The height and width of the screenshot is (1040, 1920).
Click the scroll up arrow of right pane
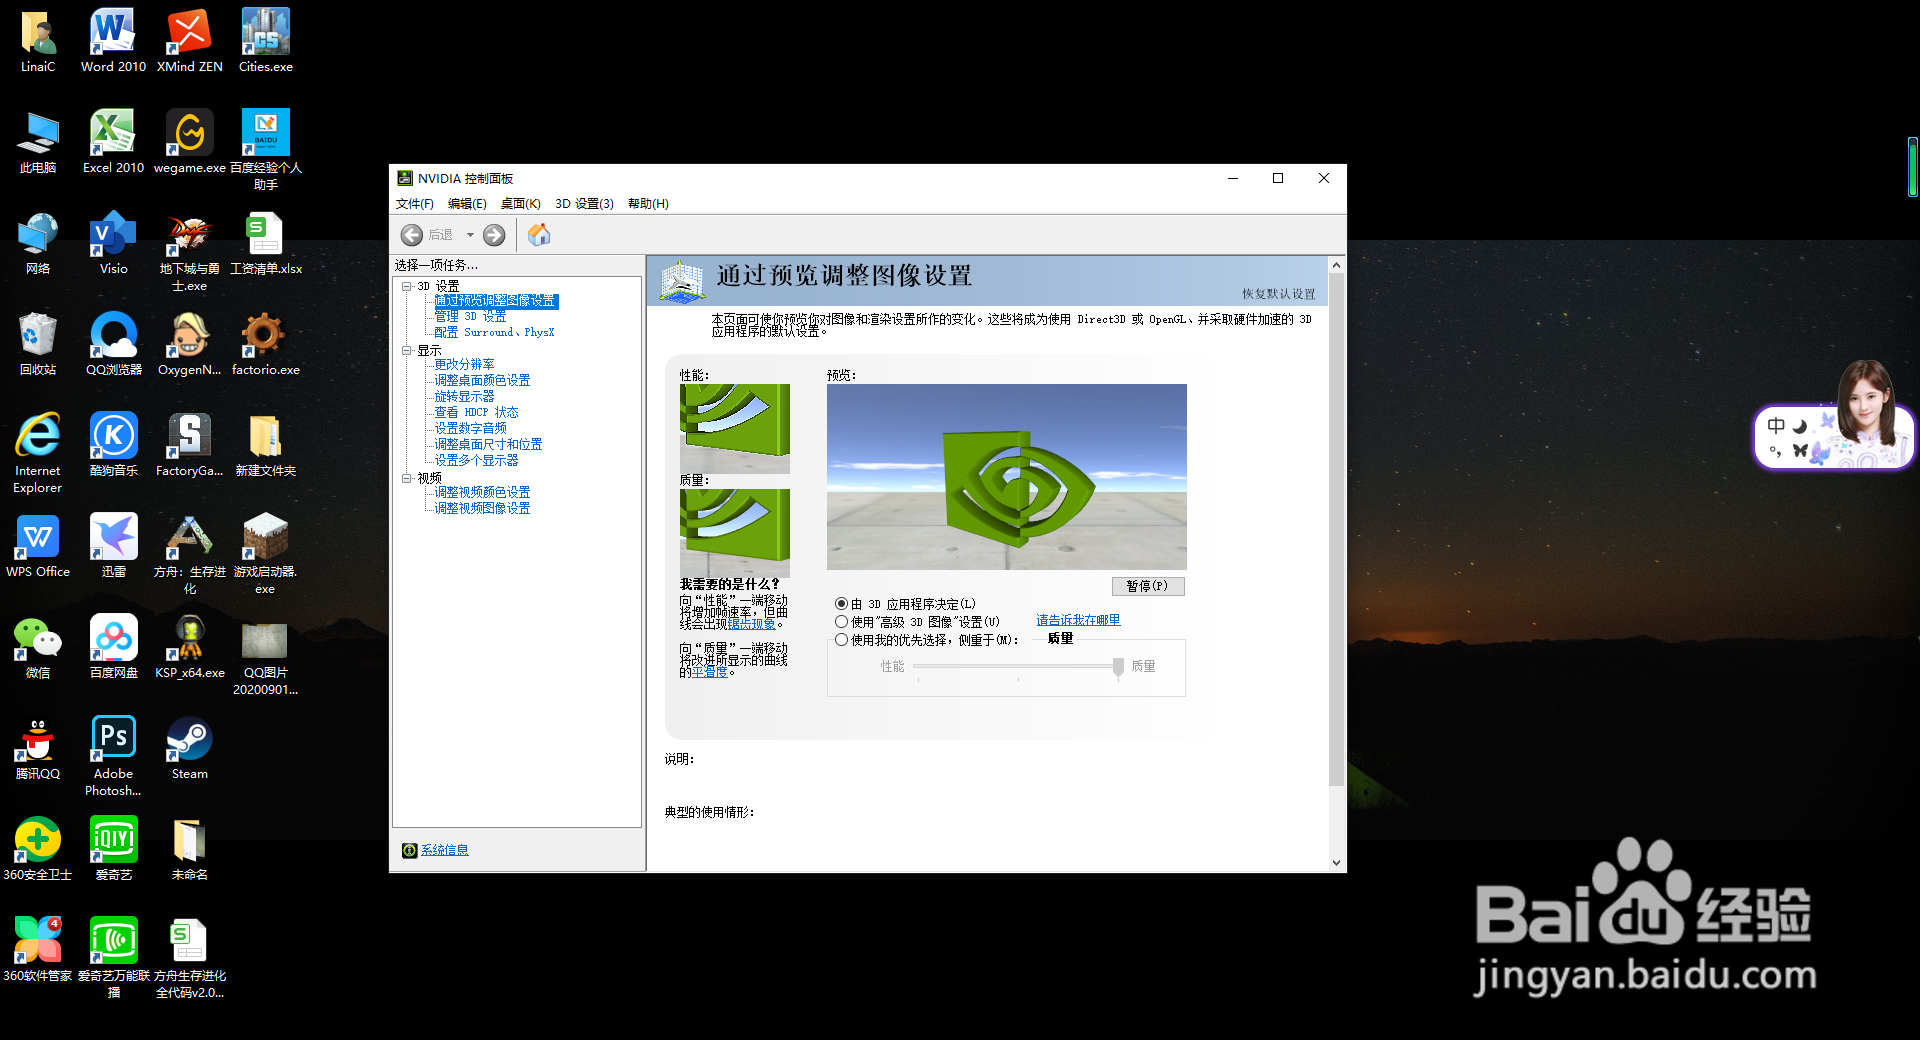(x=1337, y=265)
